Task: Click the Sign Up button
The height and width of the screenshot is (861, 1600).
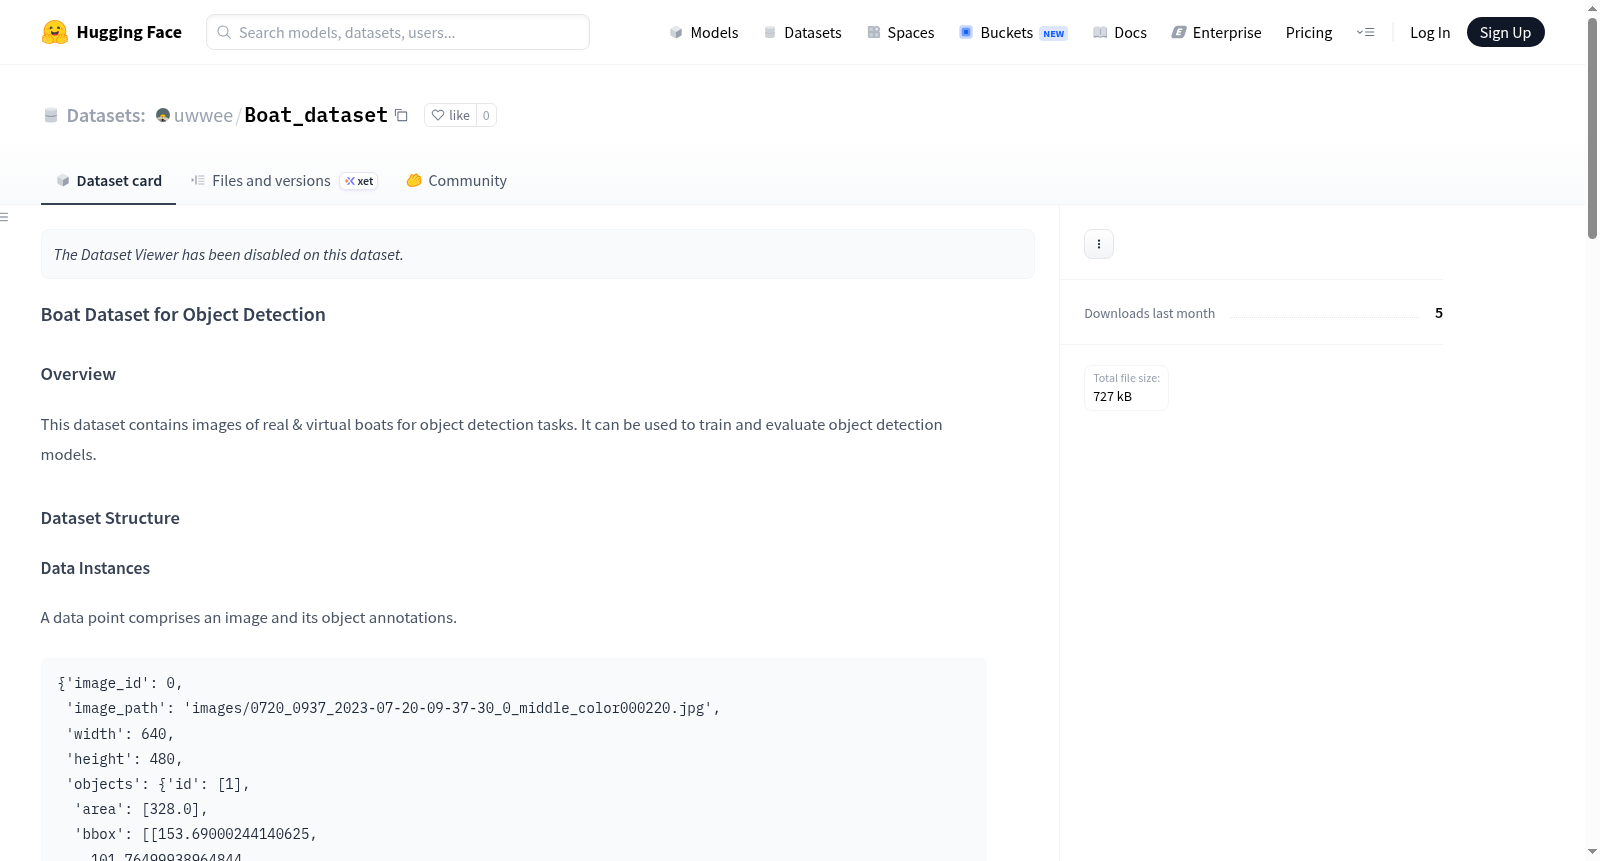Action: point(1505,32)
